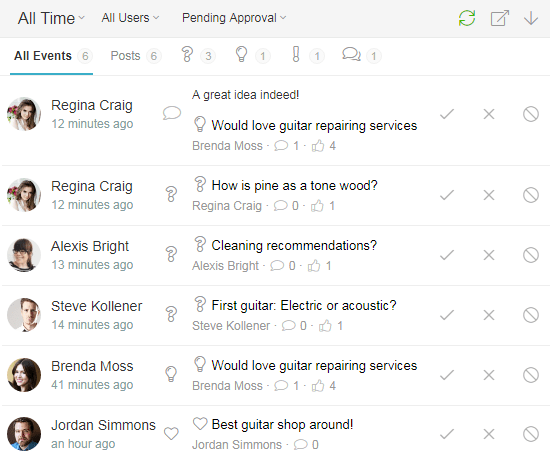
Task: Show comments tab with speech bubbles
Action: tap(362, 55)
